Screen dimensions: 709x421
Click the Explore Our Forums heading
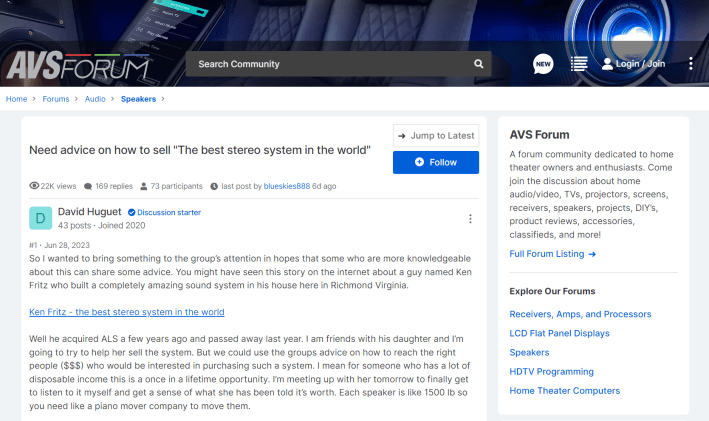coord(552,291)
